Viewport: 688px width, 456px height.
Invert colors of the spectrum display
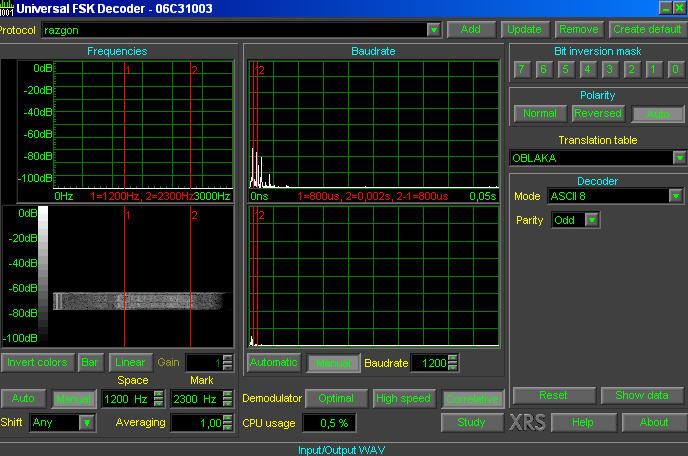[x=37, y=363]
